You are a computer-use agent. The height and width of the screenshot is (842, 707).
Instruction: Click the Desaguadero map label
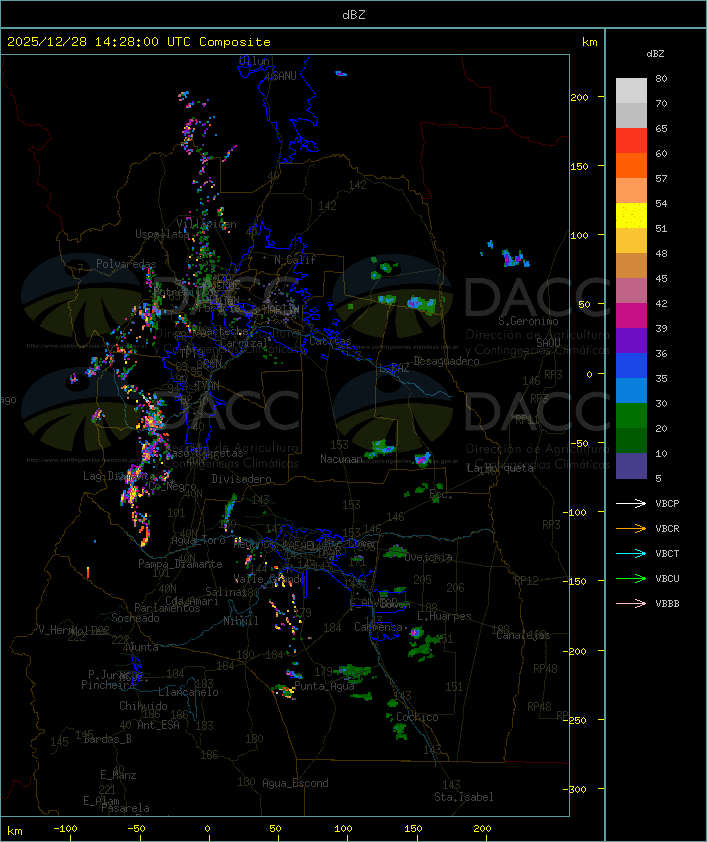446,361
